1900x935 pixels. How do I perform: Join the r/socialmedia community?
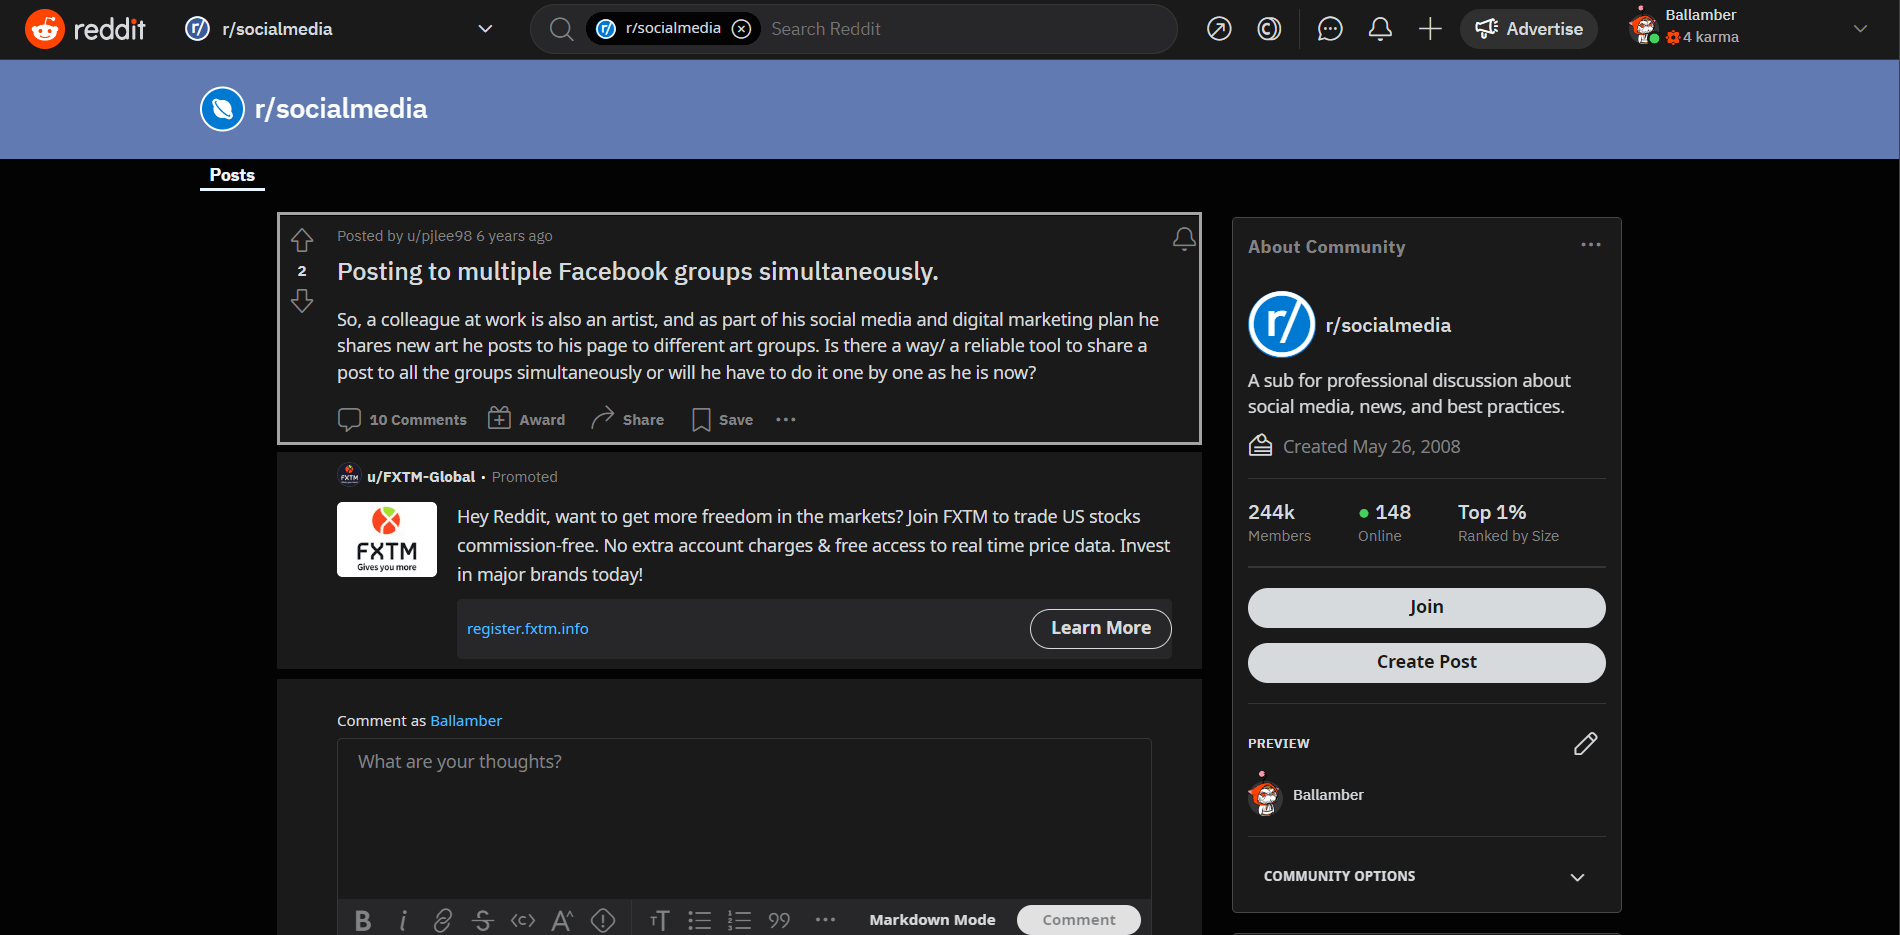tap(1427, 608)
